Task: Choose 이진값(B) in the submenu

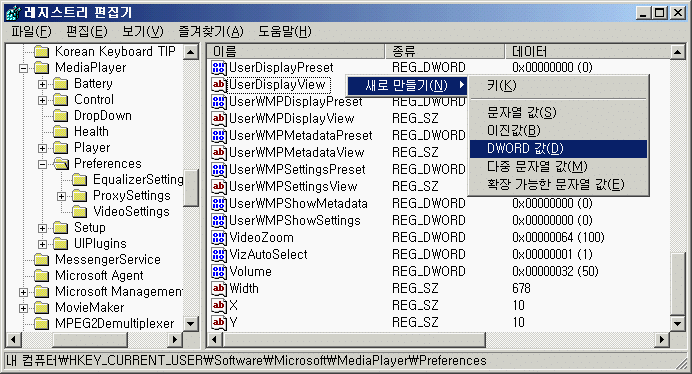Action: point(558,131)
